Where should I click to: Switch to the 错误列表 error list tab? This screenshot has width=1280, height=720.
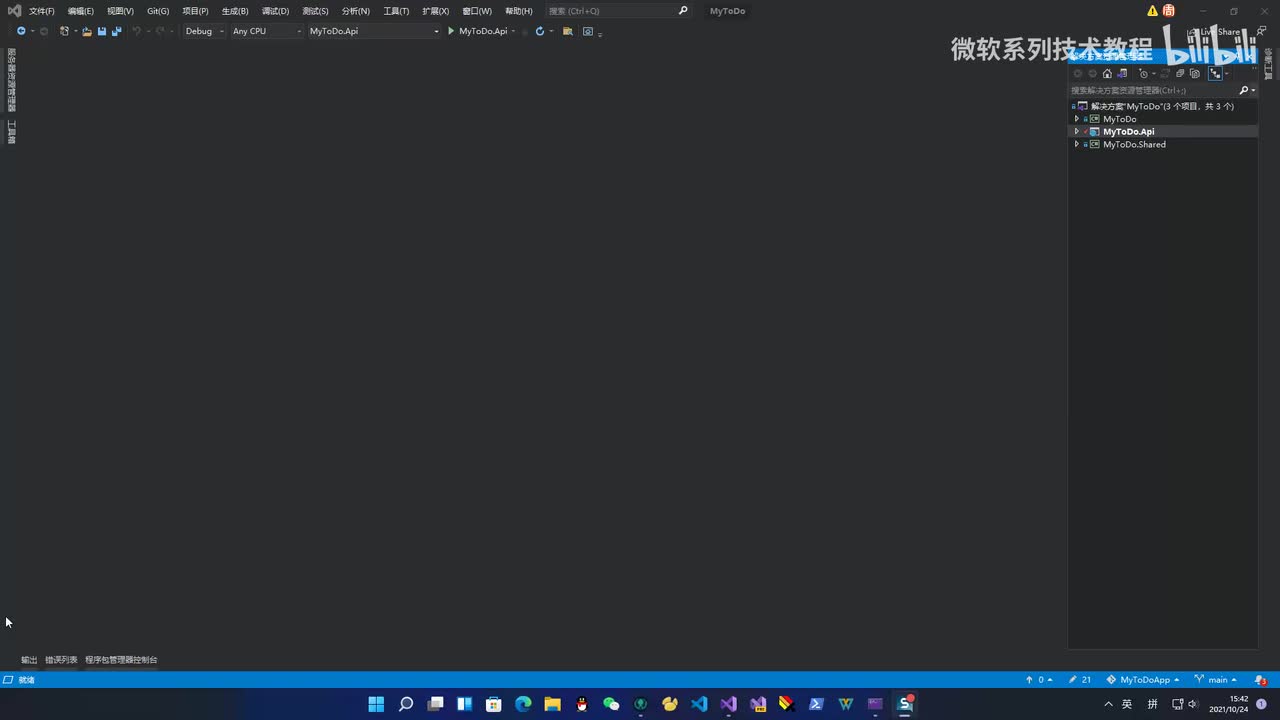[61, 660]
